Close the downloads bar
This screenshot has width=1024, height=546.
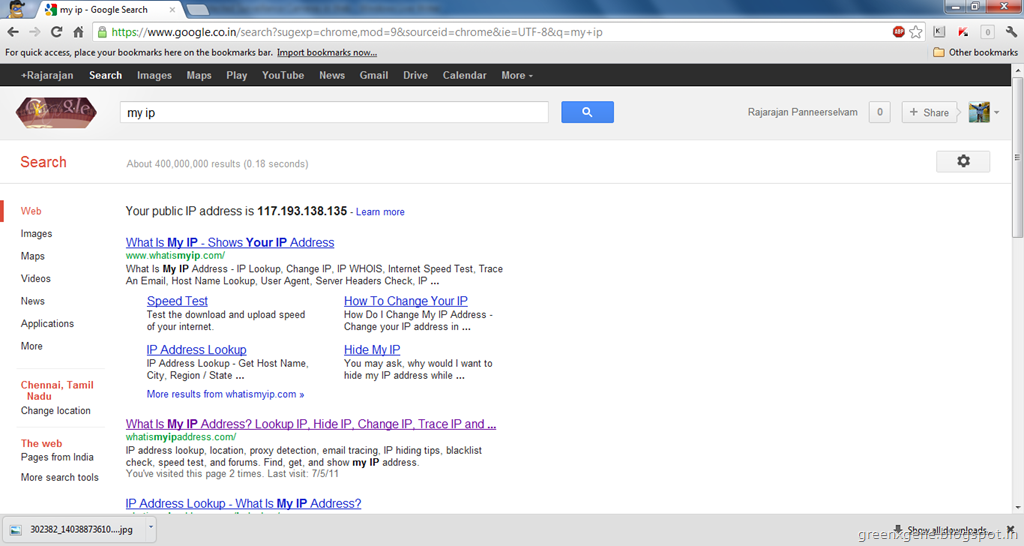click(1011, 530)
